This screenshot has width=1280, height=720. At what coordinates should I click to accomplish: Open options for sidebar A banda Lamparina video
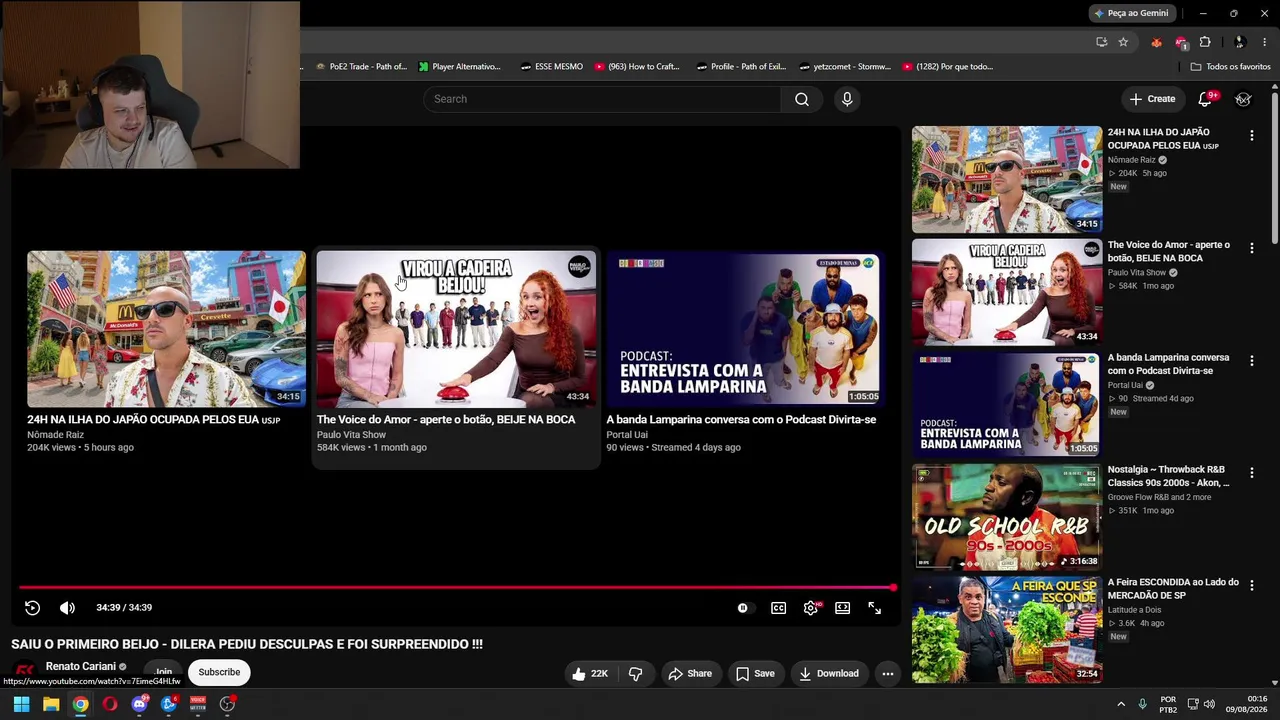click(1251, 361)
